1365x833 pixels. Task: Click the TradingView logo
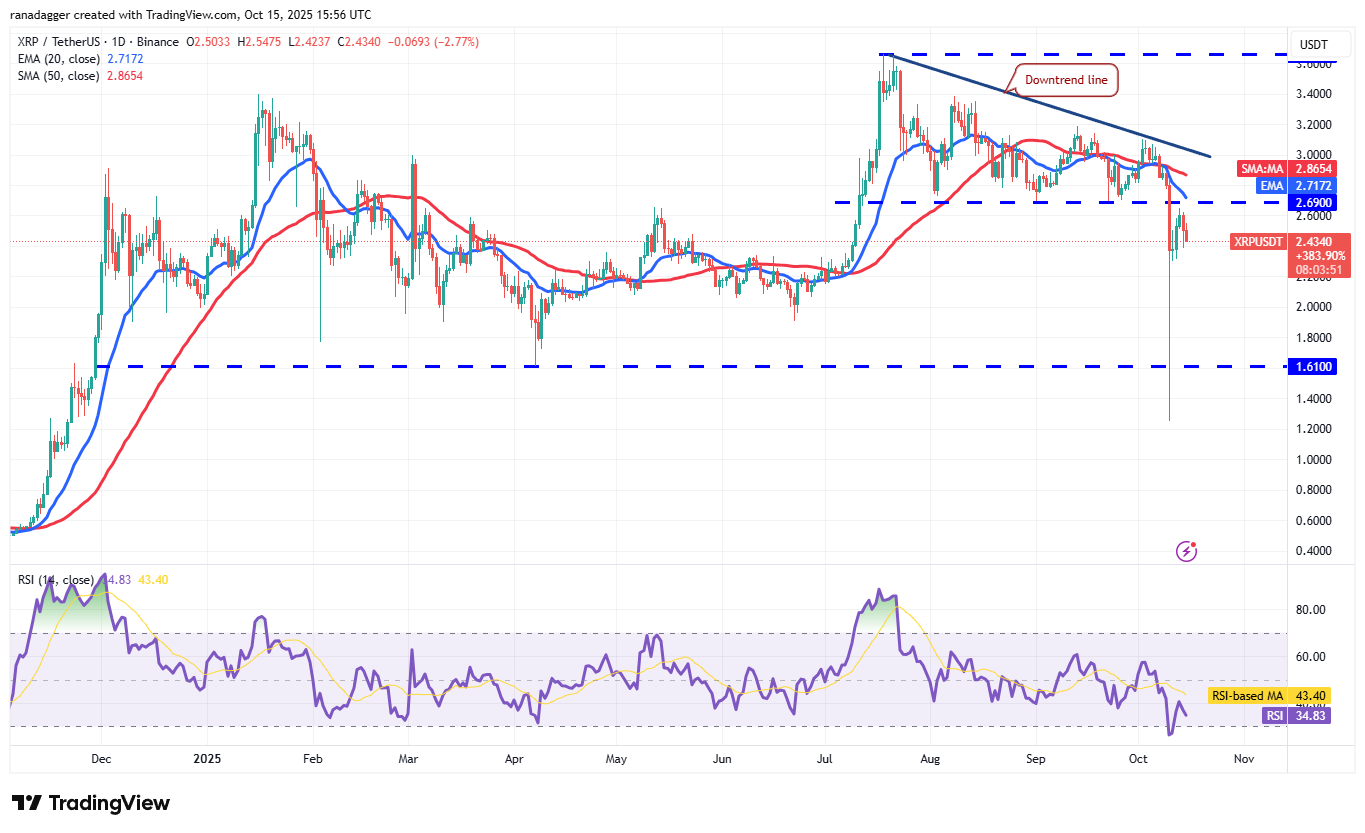click(90, 802)
